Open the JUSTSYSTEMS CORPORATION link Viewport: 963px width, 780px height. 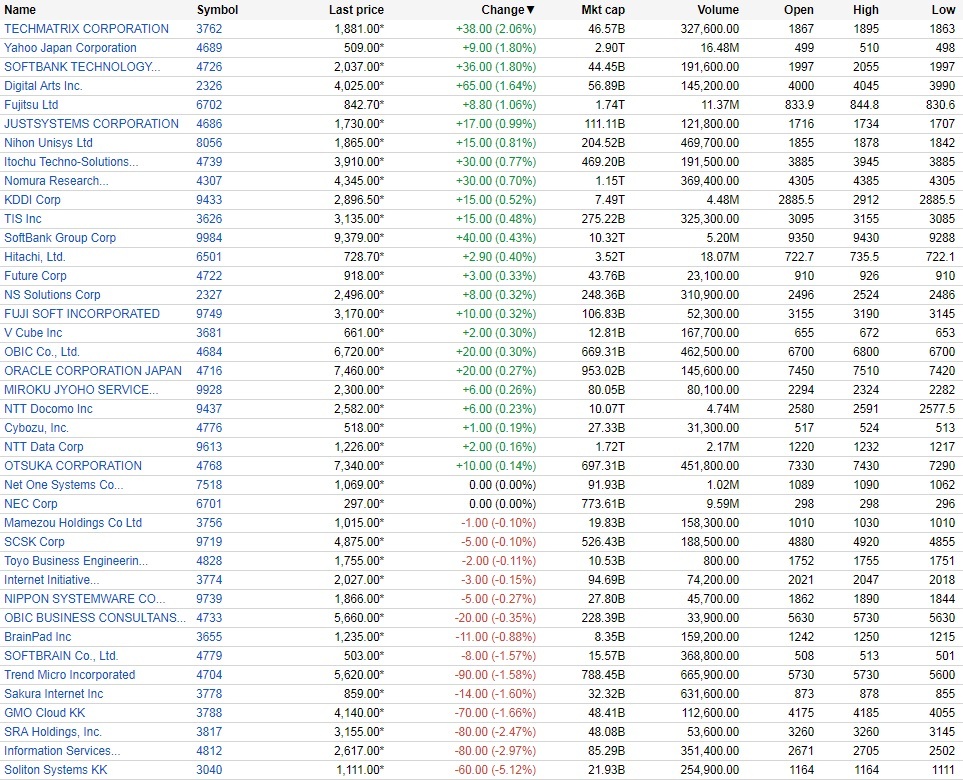[x=92, y=124]
